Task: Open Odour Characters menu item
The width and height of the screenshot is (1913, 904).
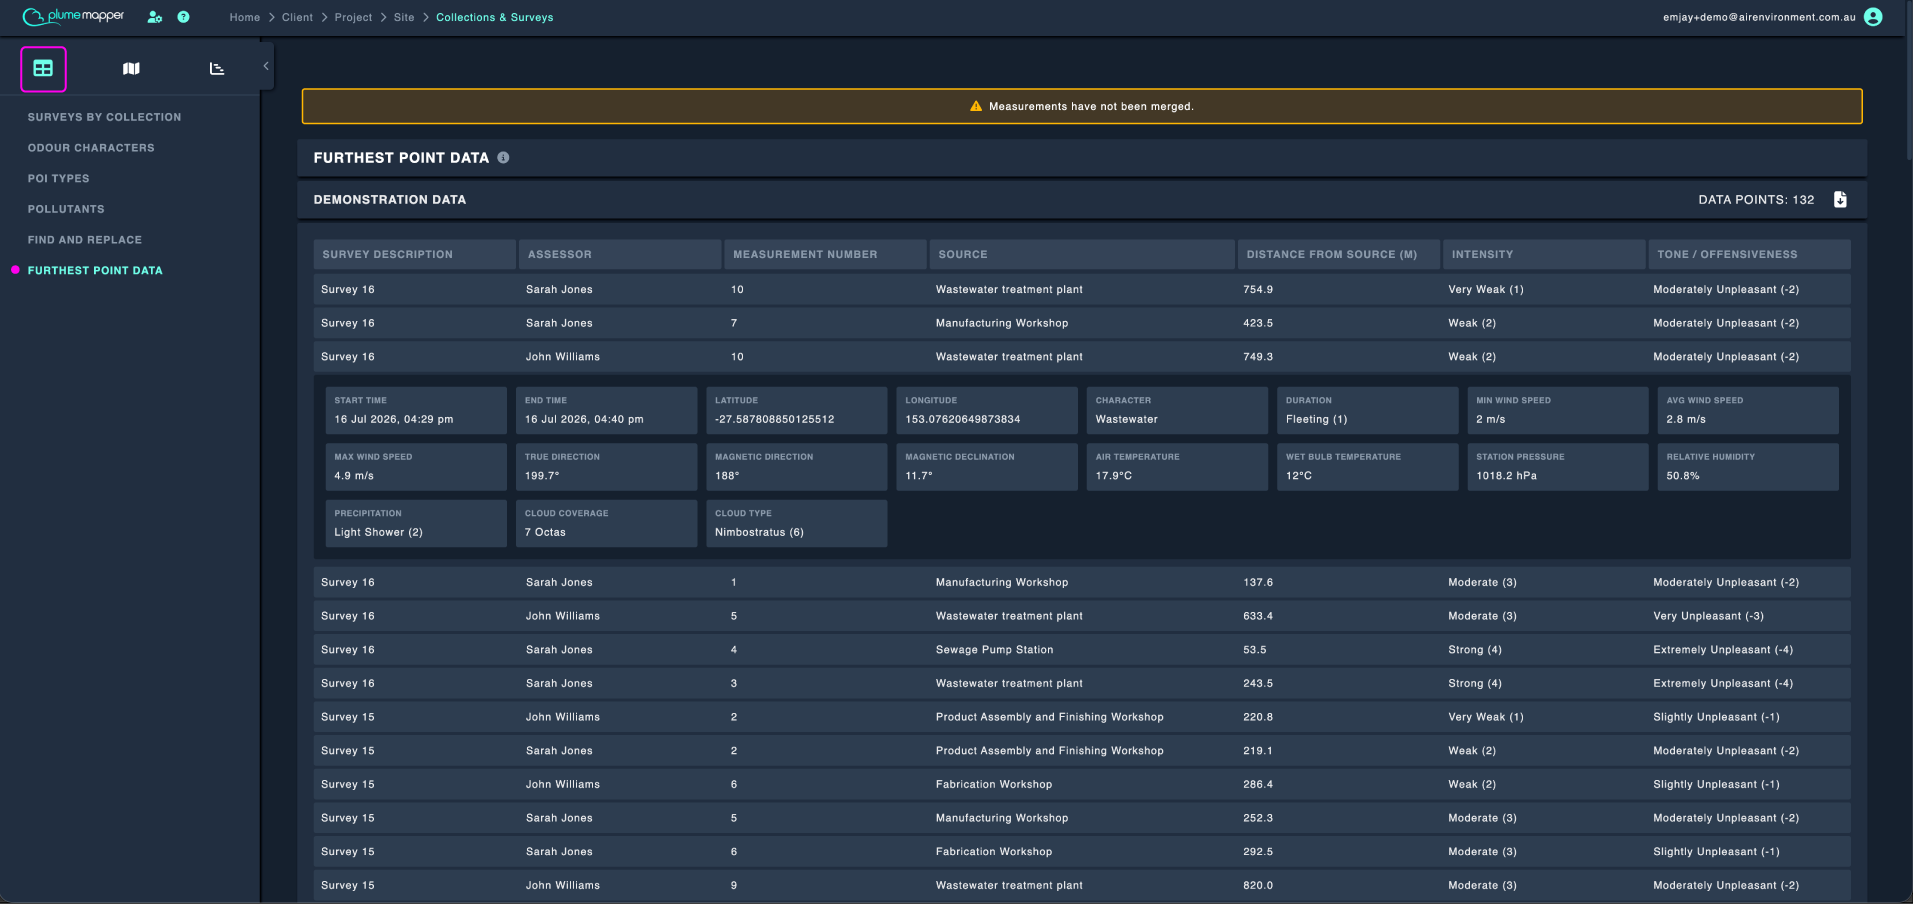Action: (91, 148)
